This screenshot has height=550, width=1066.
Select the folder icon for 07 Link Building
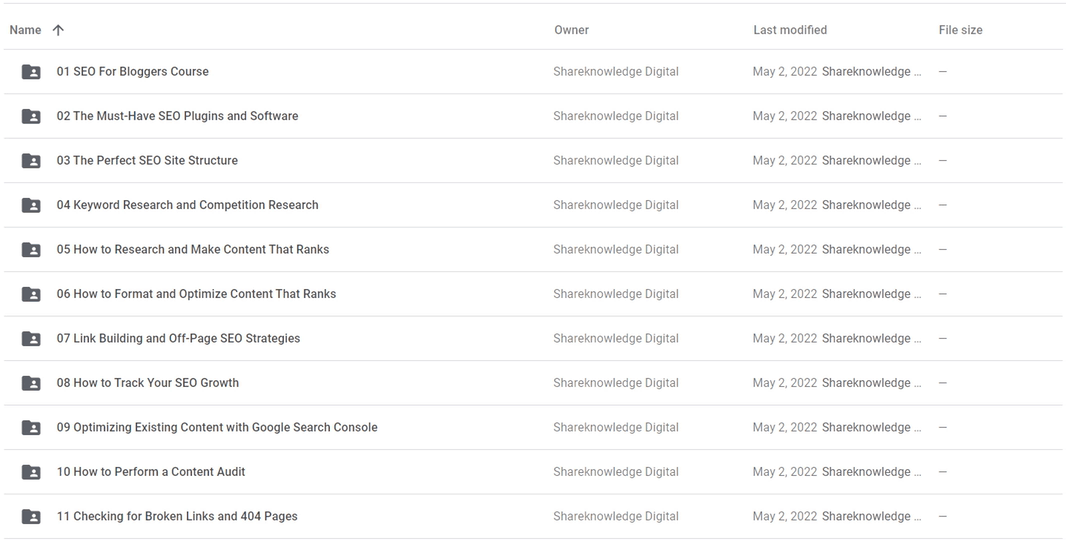[31, 339]
